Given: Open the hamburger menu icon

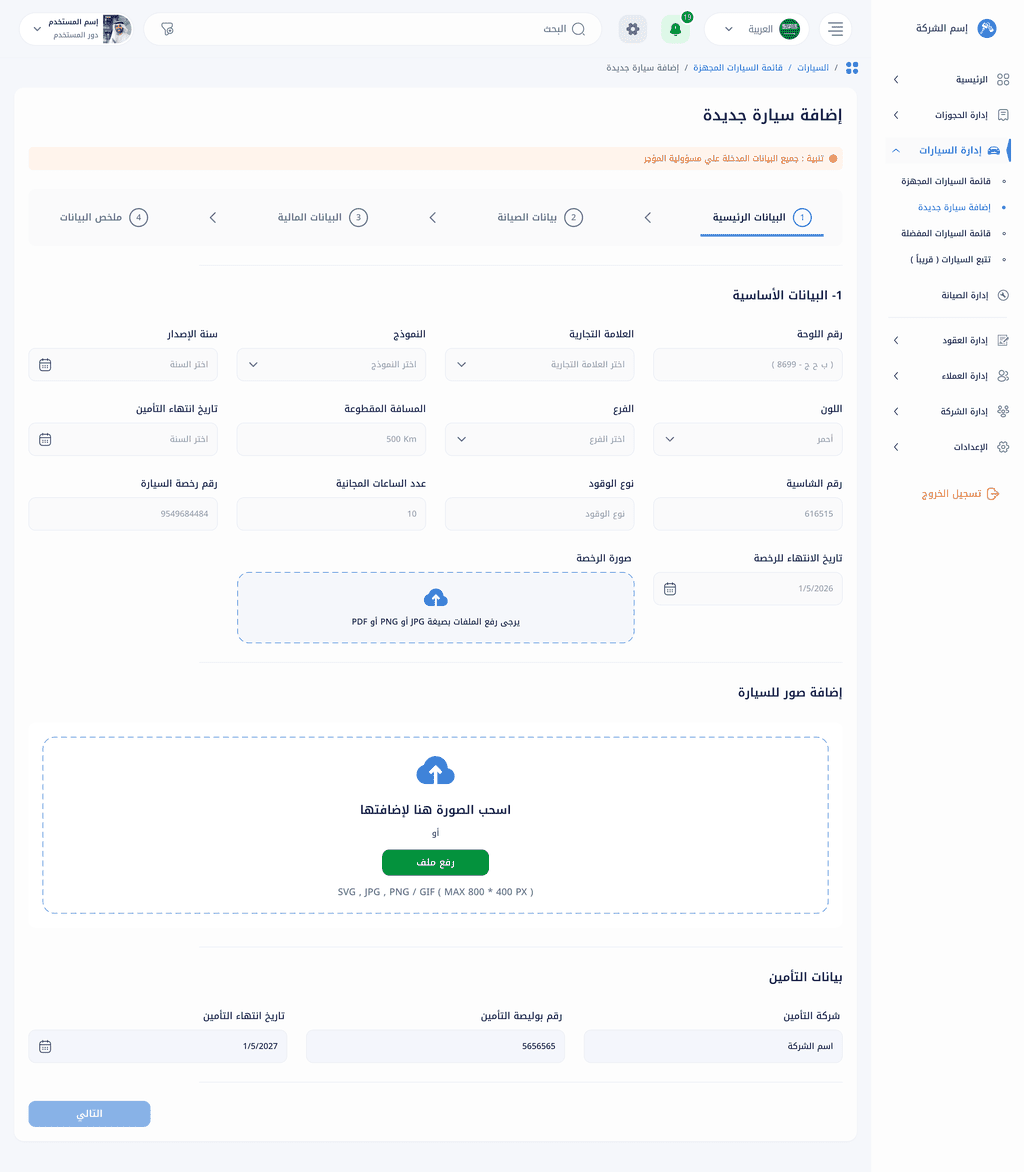Looking at the screenshot, I should [836, 29].
